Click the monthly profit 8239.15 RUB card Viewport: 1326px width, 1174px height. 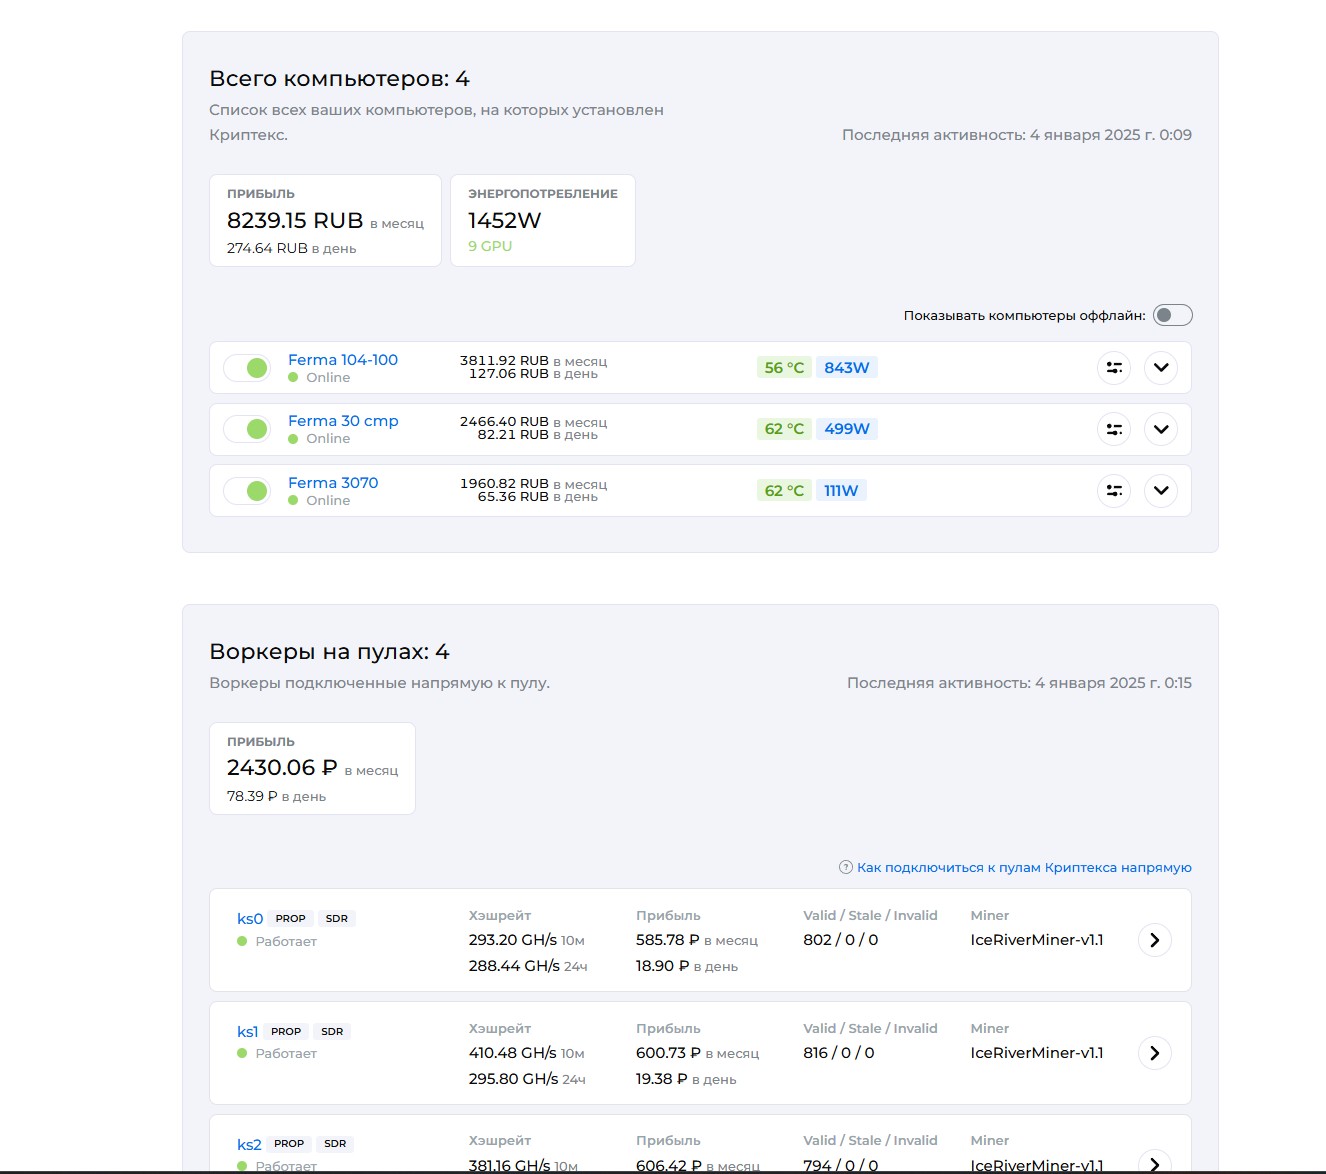pyautogui.click(x=325, y=221)
